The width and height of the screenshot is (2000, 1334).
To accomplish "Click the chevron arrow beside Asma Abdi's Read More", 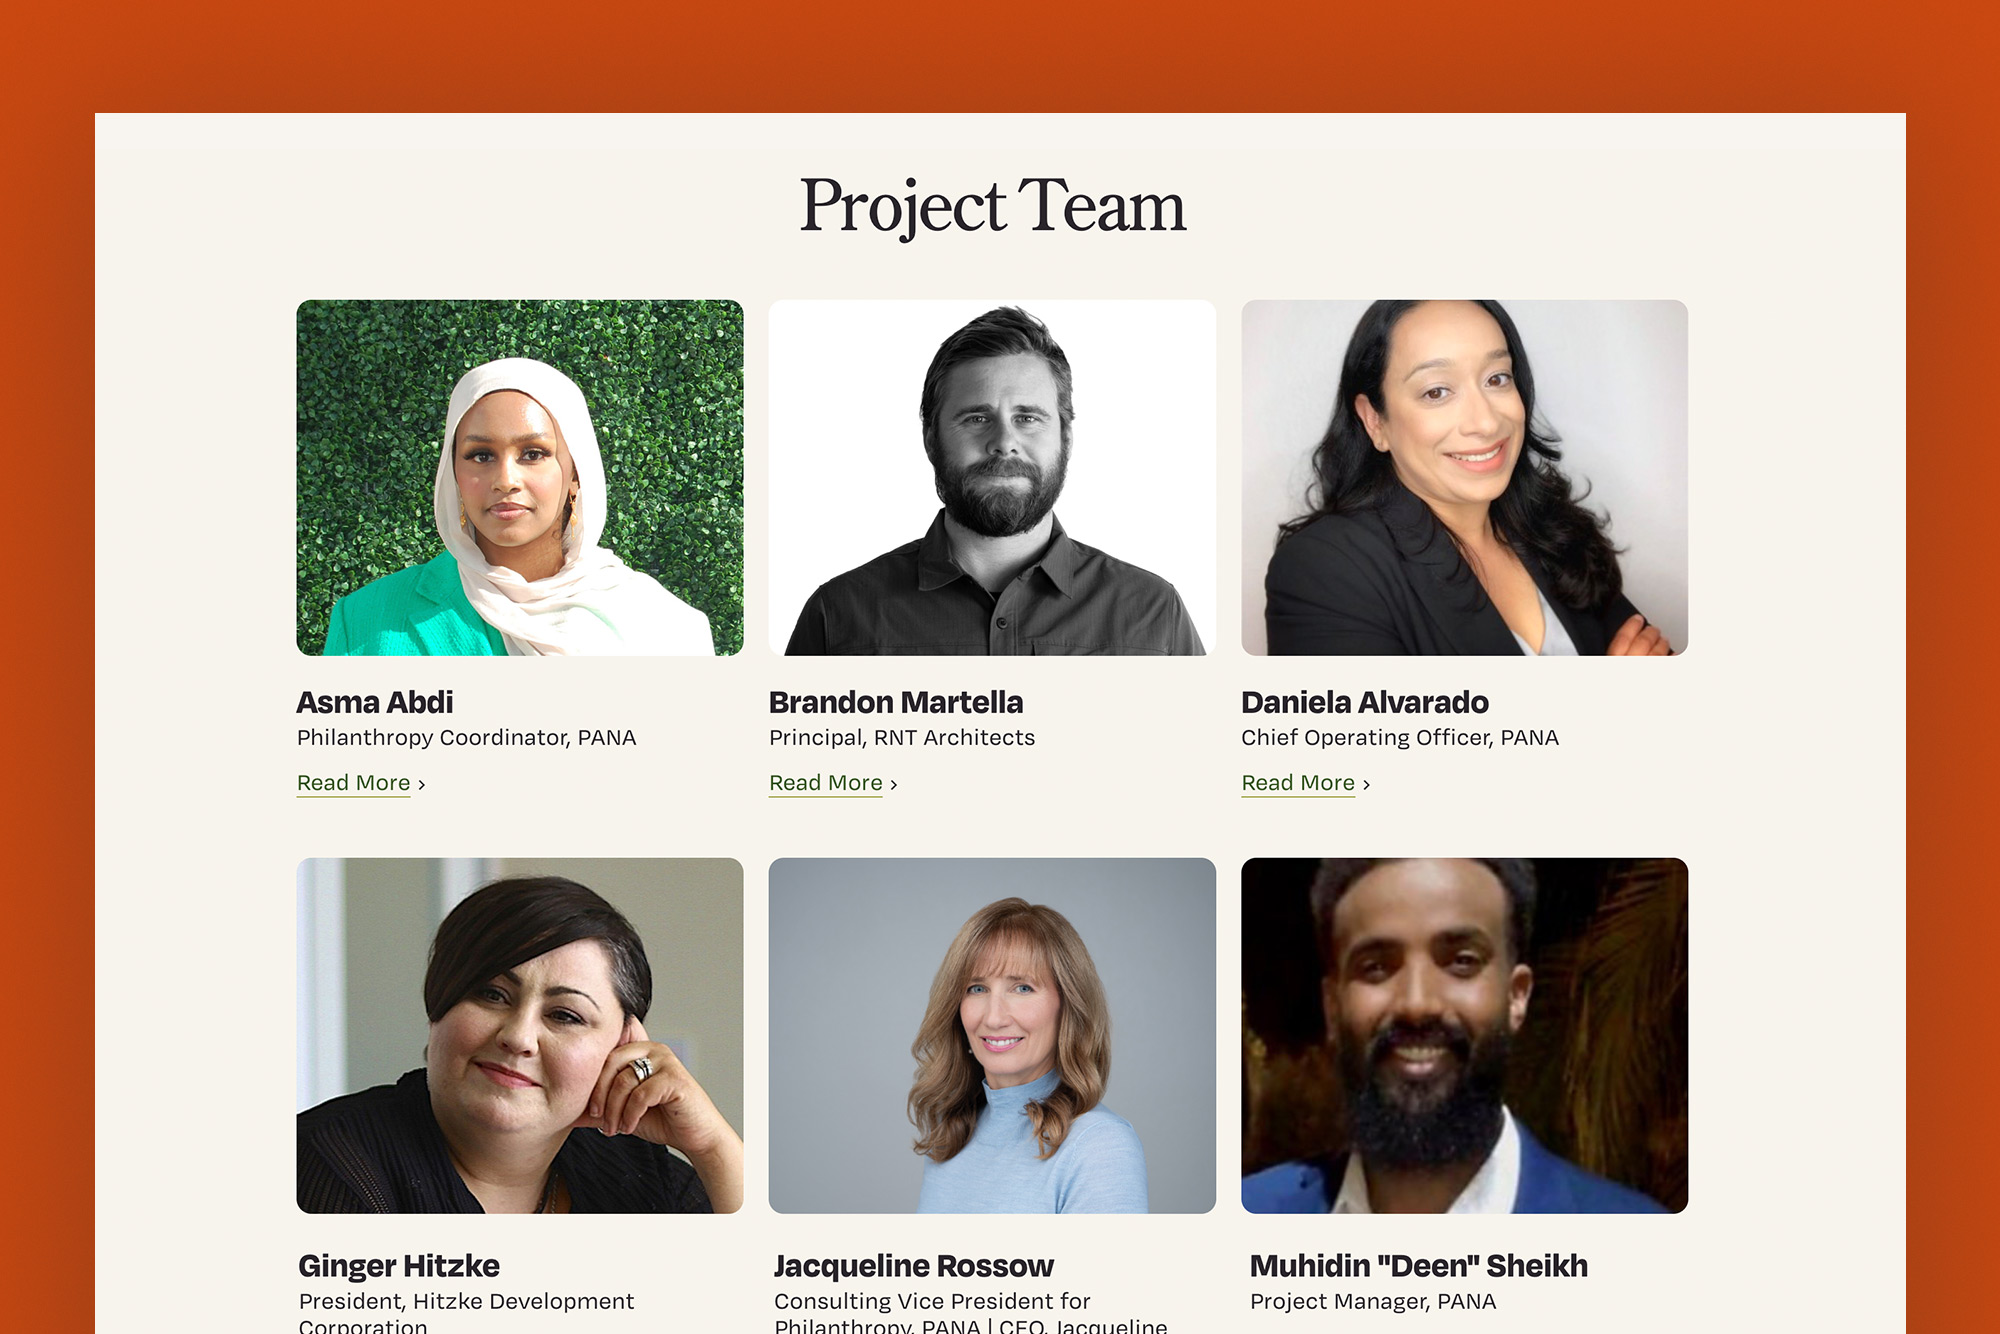I will click(x=422, y=785).
